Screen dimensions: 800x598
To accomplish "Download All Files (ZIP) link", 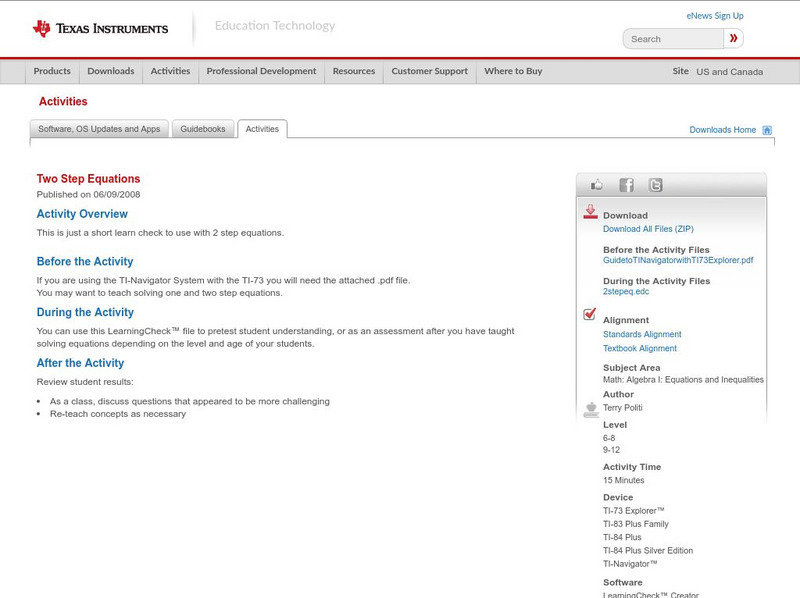I will 647,229.
